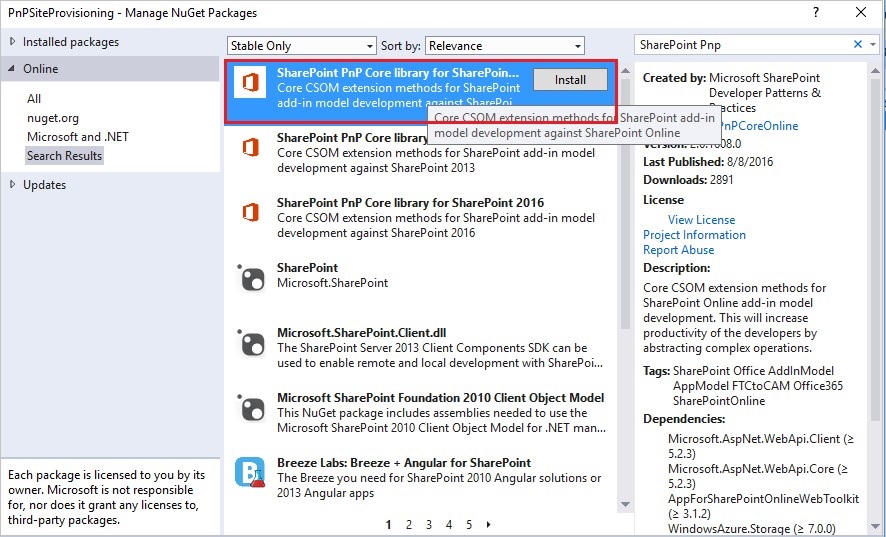
Task: Click the package Description paragraph in details
Action: point(735,318)
